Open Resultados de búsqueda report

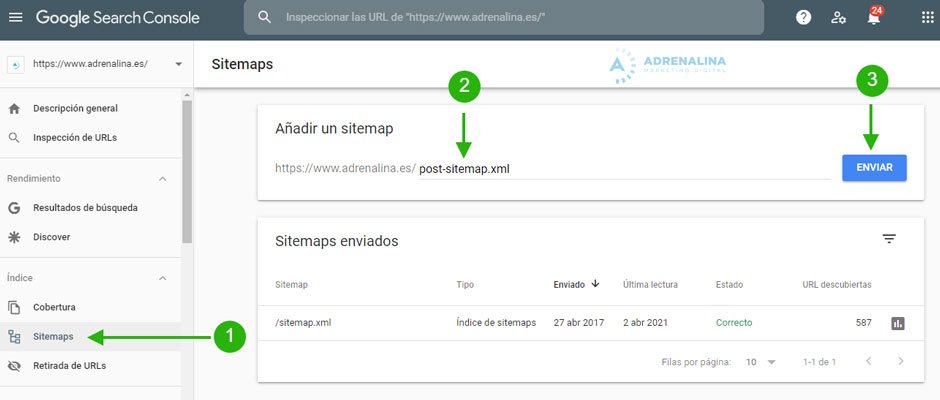[x=85, y=208]
